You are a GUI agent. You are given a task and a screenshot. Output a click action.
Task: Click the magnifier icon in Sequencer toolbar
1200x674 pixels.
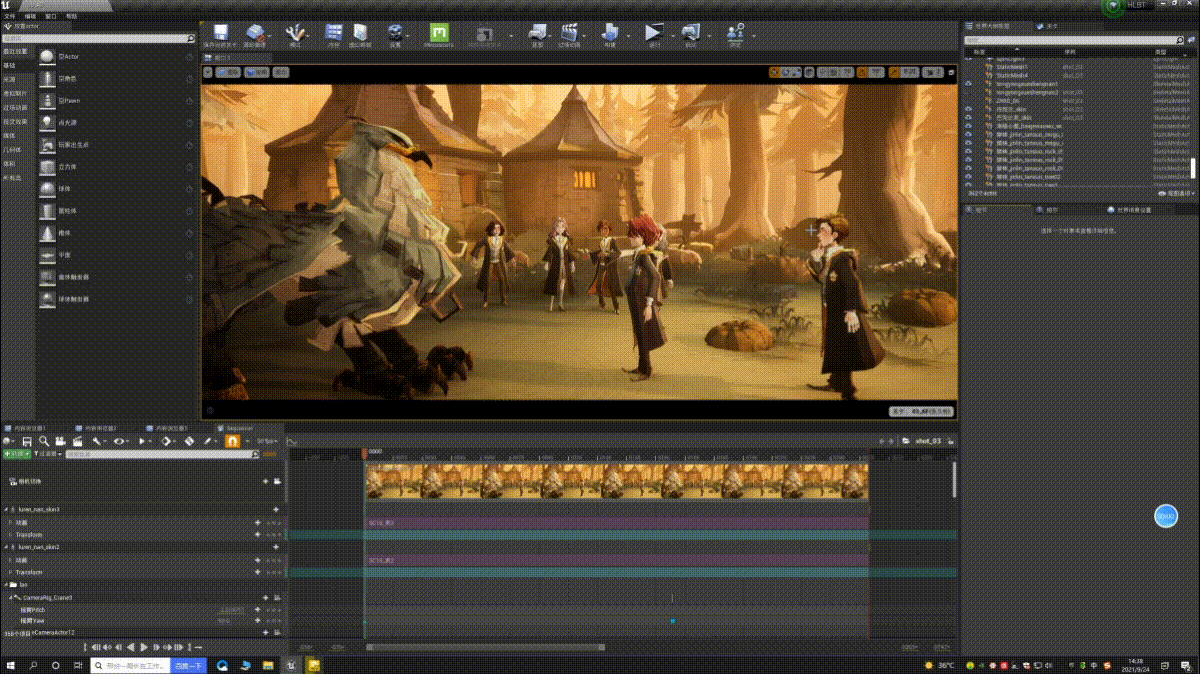pos(45,441)
